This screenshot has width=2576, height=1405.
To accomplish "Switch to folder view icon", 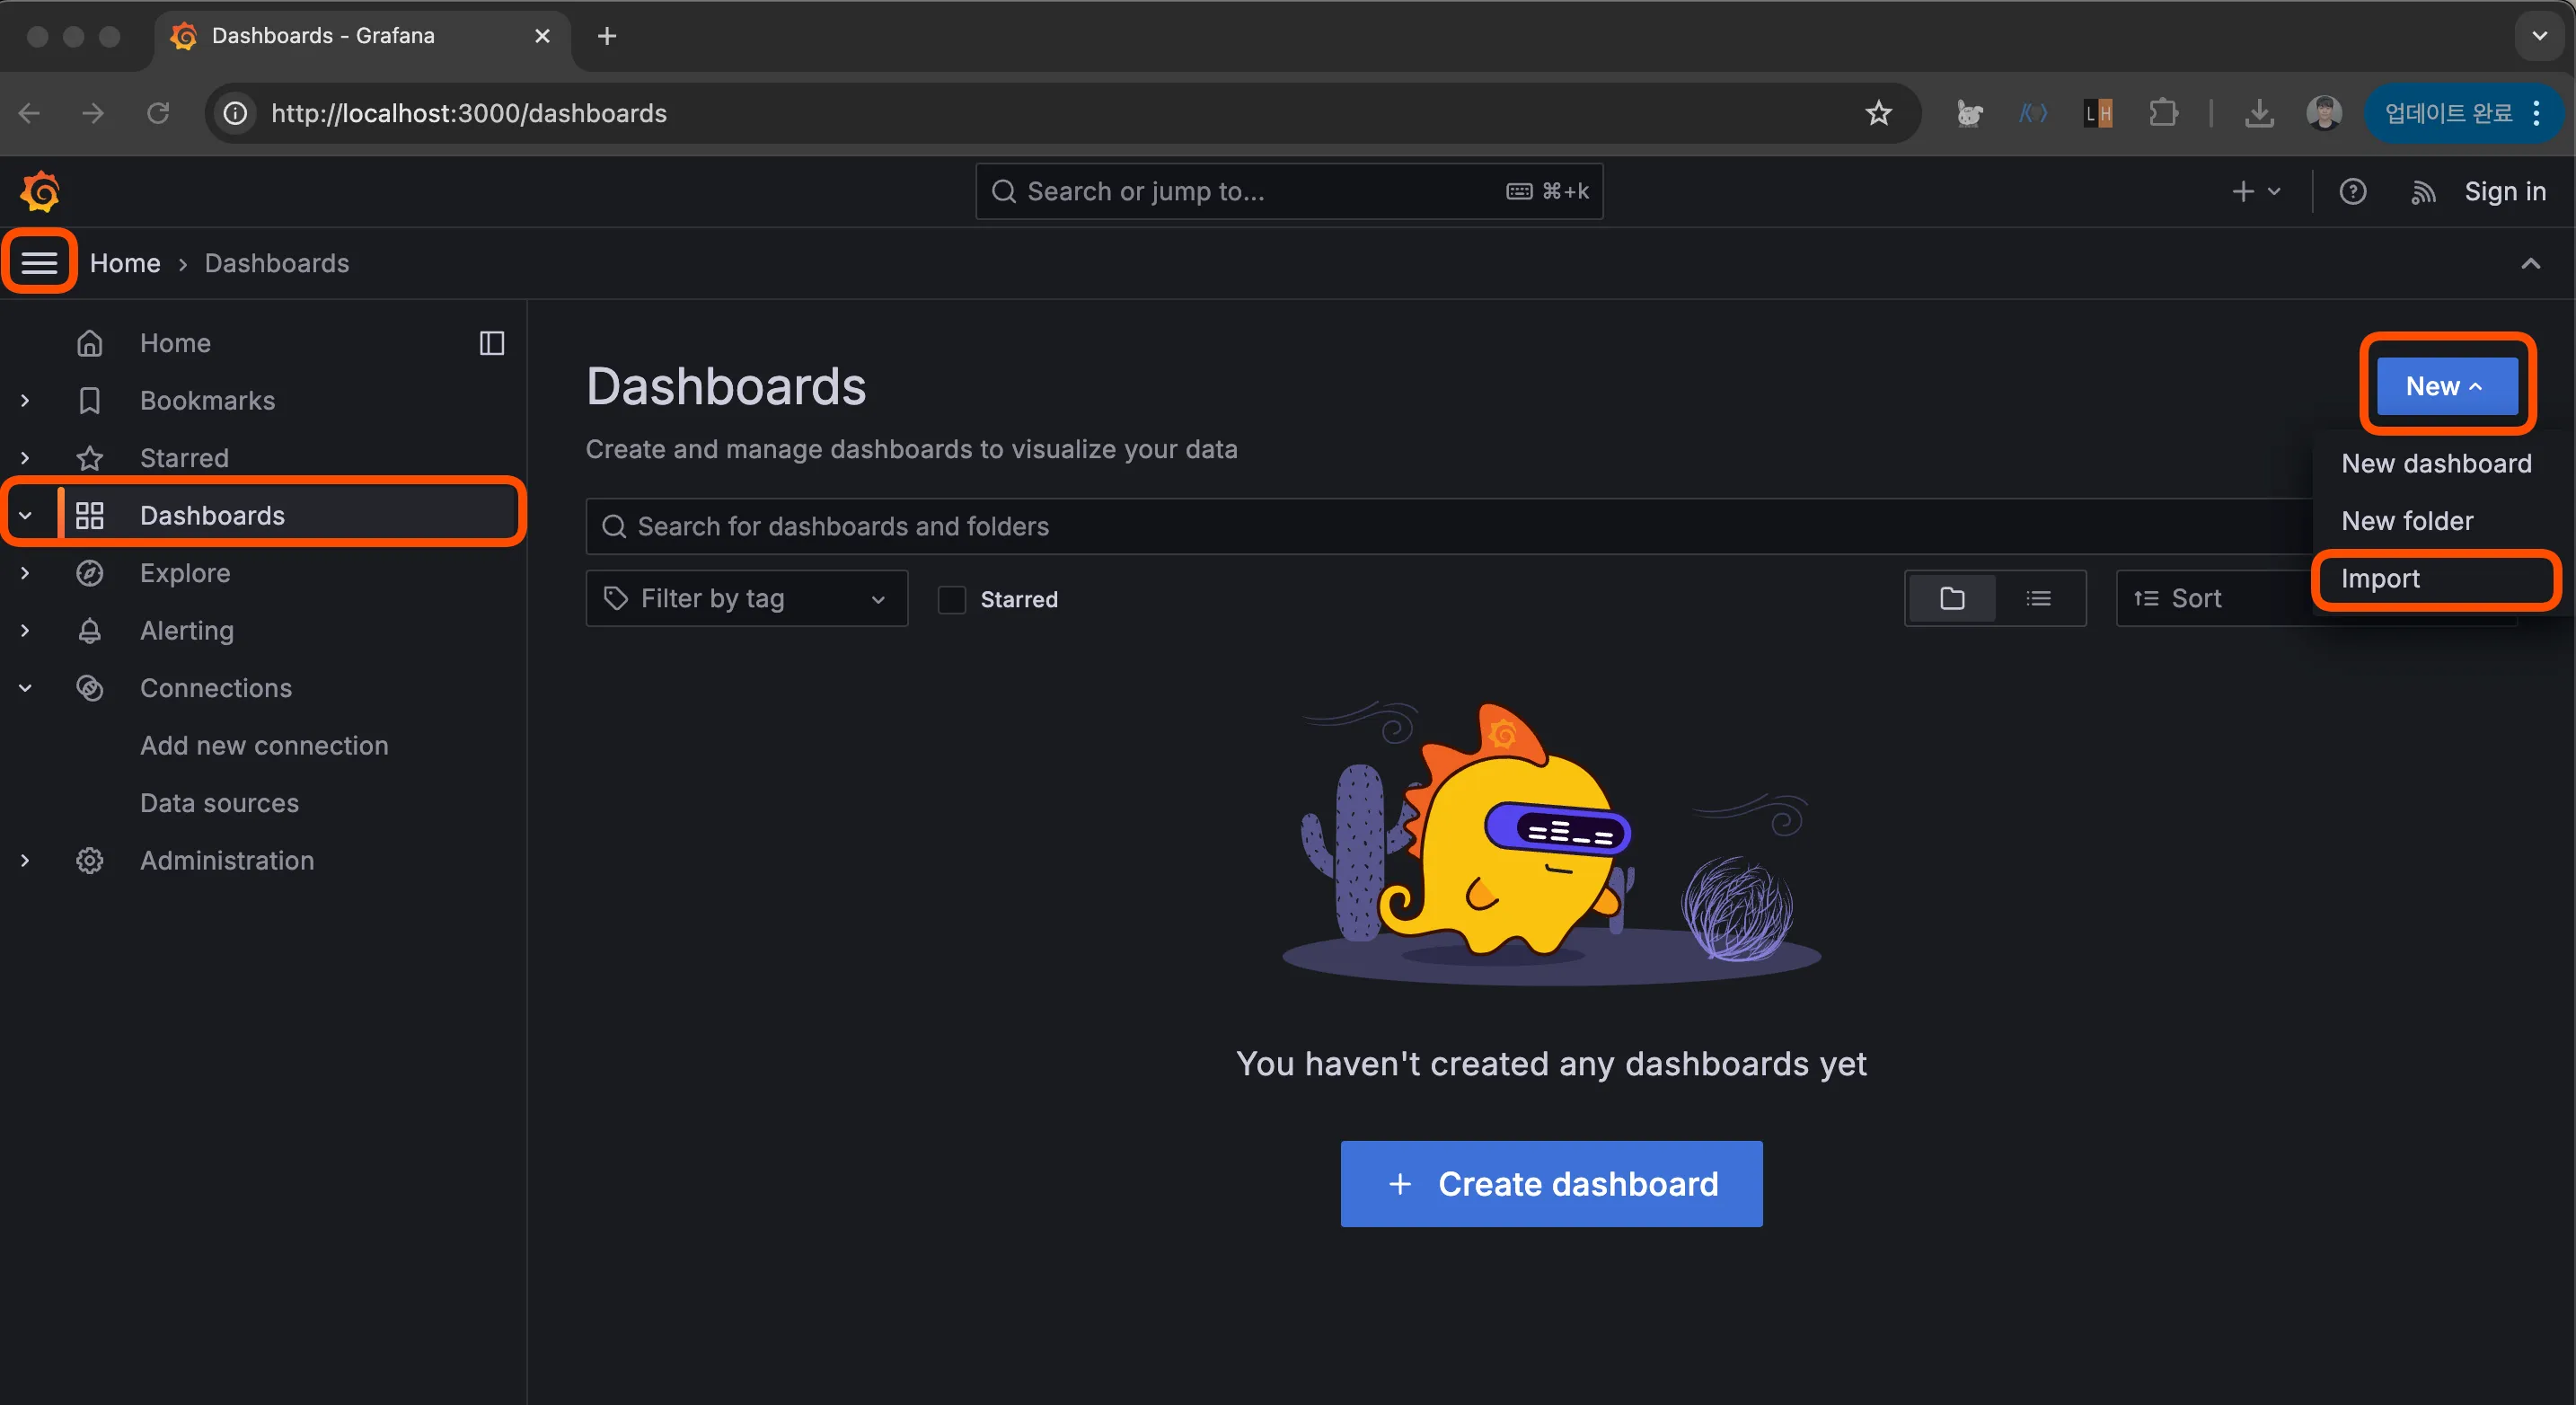I will [x=1951, y=598].
